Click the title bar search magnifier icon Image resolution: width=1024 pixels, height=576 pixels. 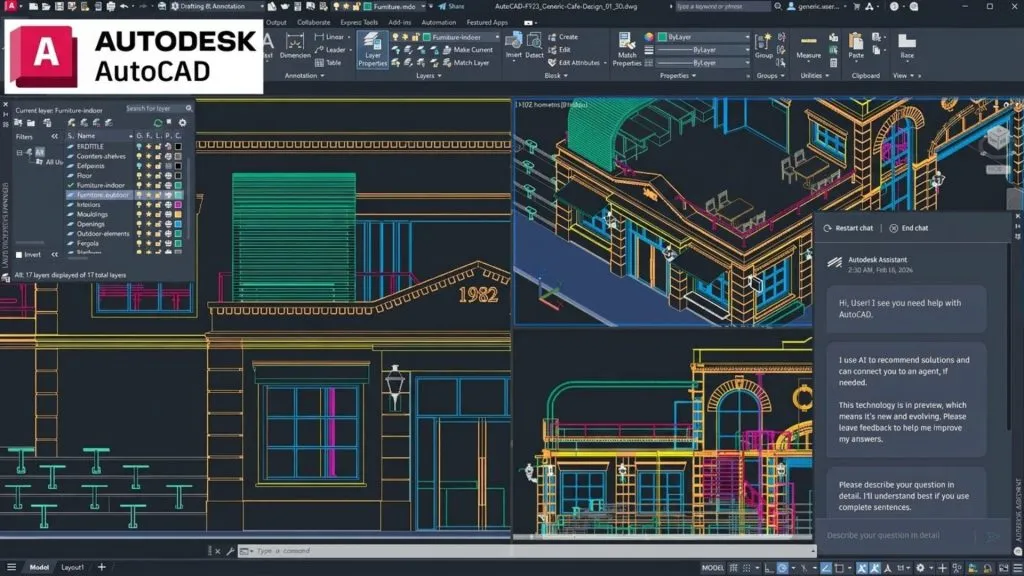[x=778, y=7]
